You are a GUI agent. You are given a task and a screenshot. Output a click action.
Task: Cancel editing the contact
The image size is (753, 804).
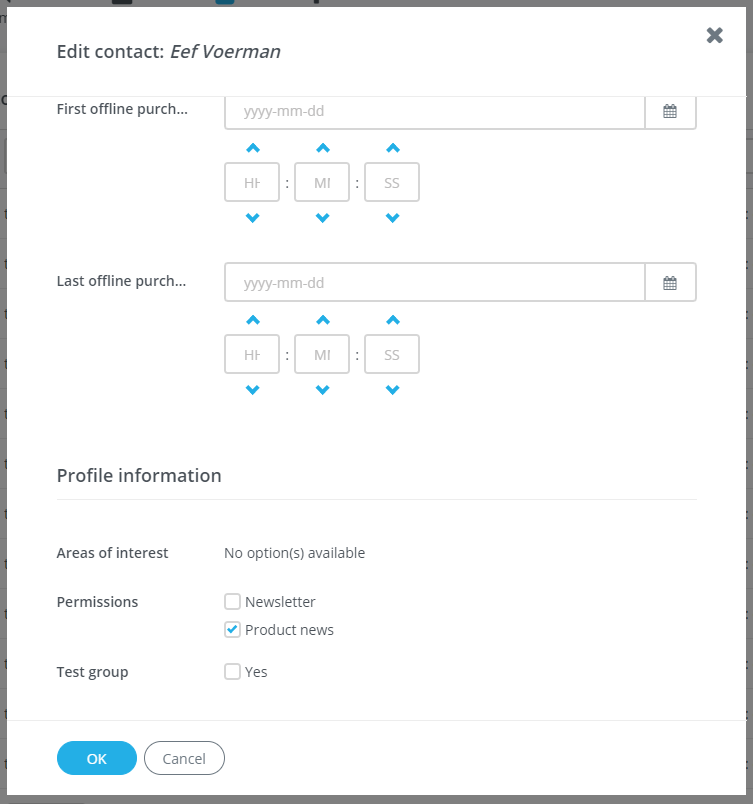tap(184, 758)
